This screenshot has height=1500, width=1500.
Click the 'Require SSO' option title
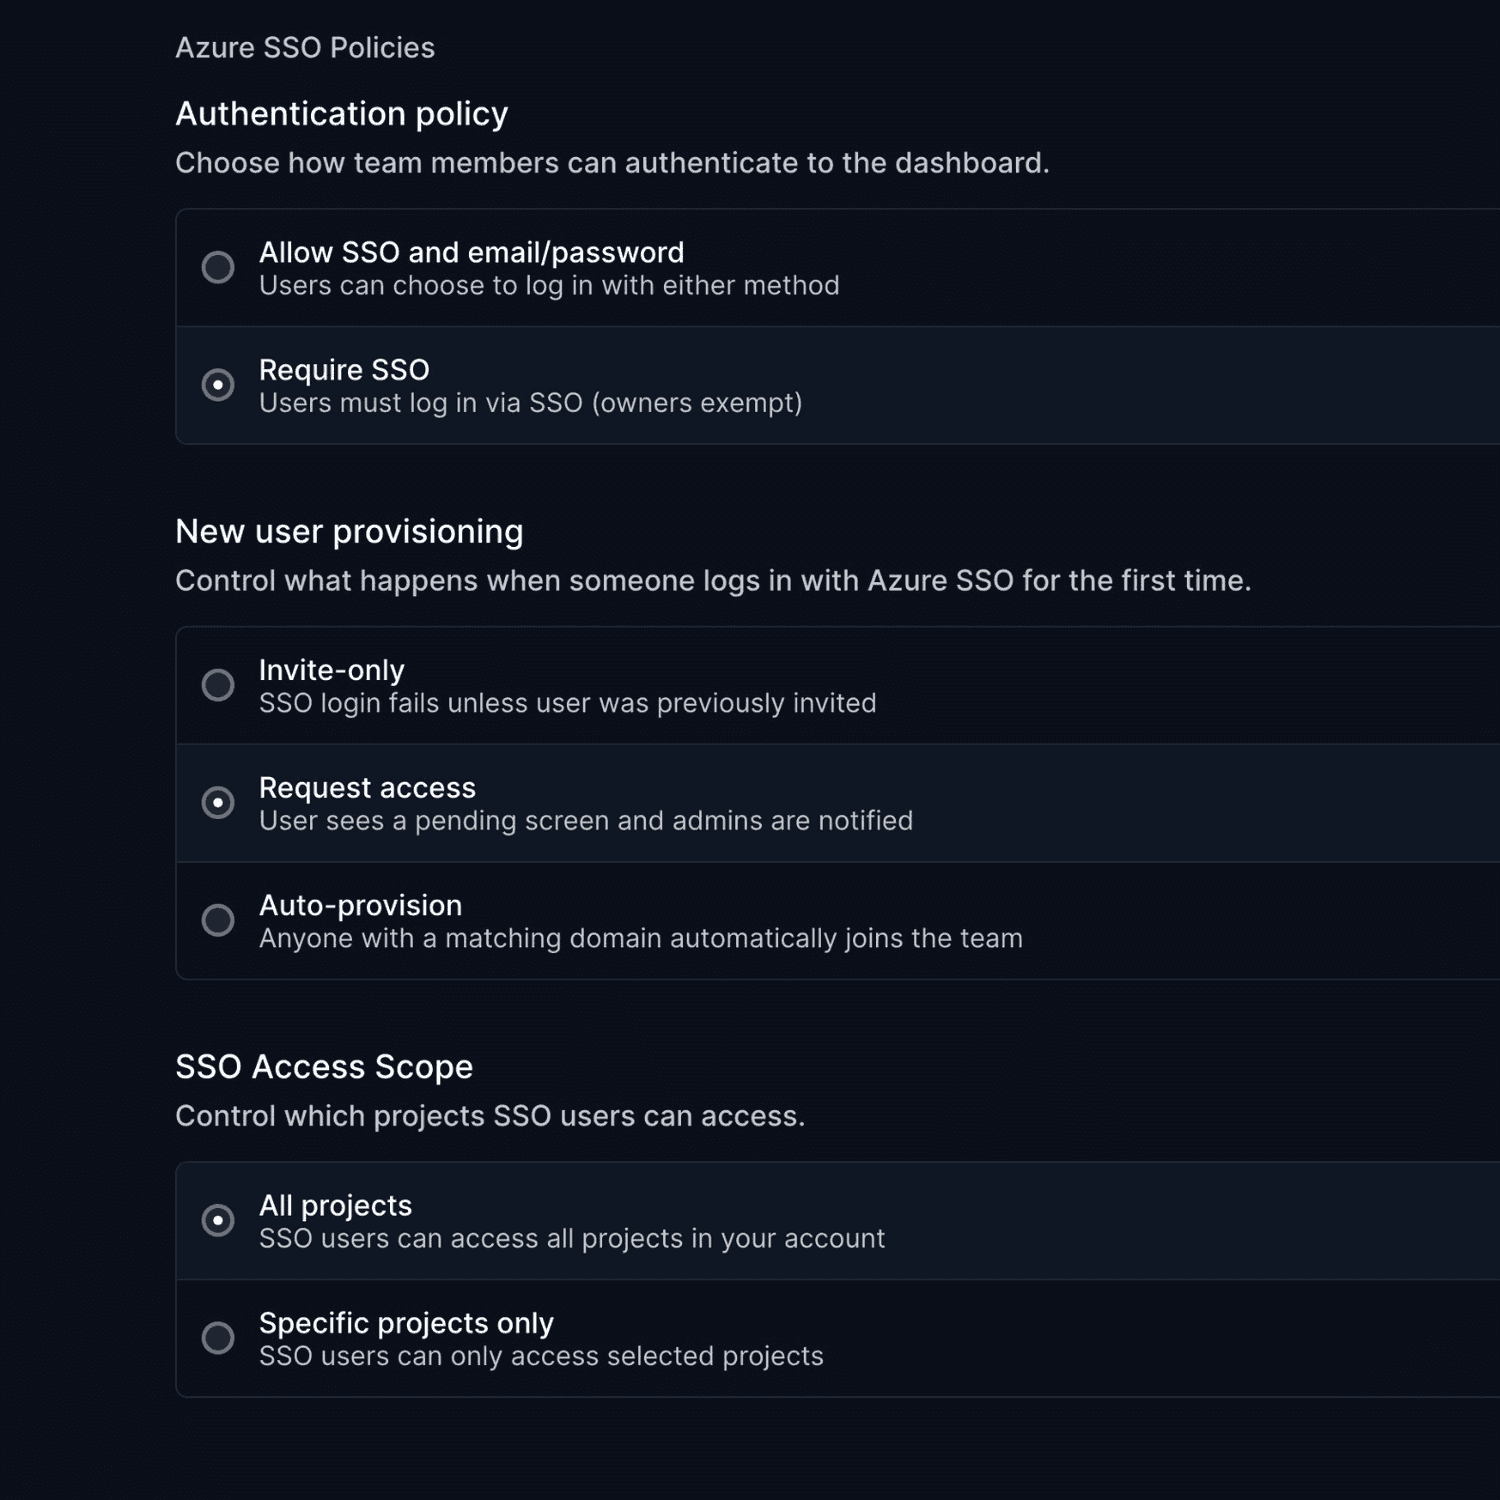tap(344, 370)
